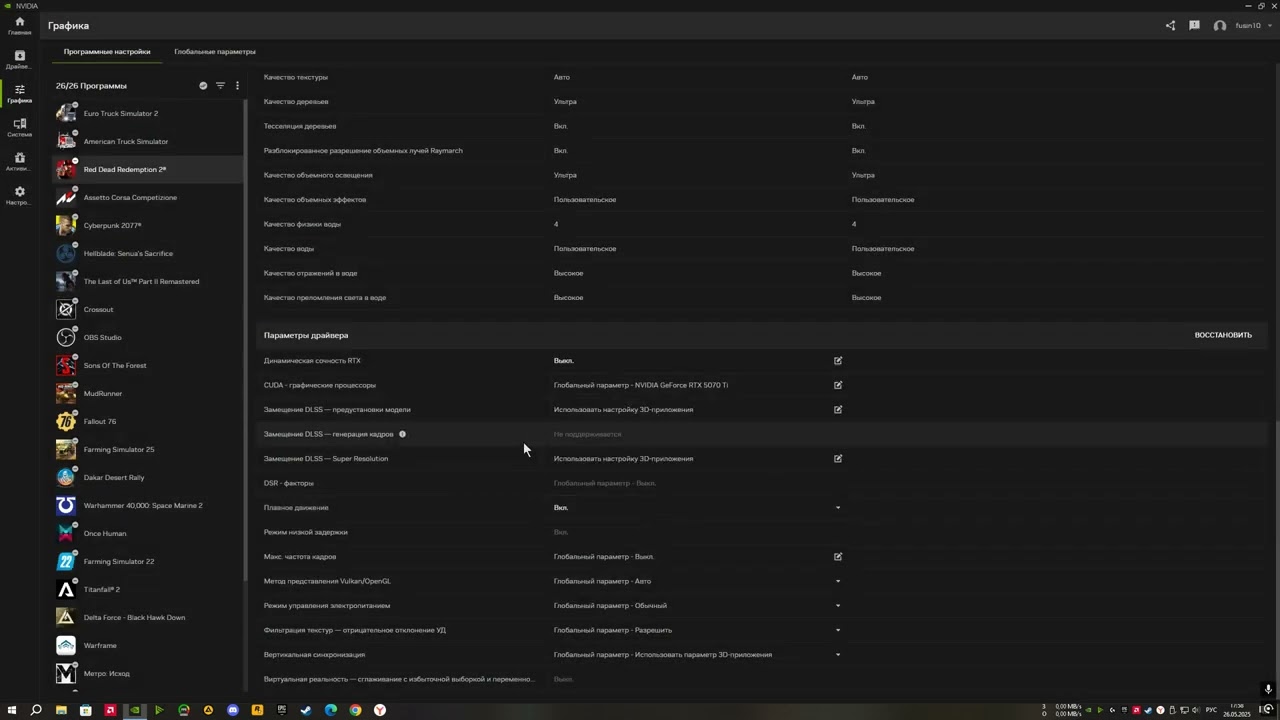This screenshot has width=1280, height=720.
Task: Select Euro Truck Simulator 2 program
Action: click(x=148, y=114)
